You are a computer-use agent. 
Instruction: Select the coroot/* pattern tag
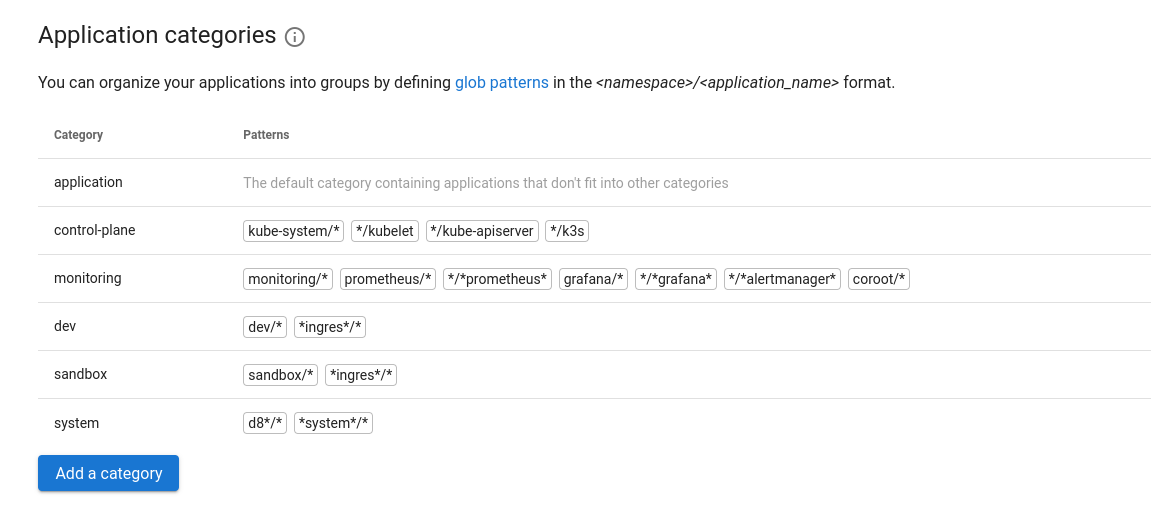click(878, 279)
